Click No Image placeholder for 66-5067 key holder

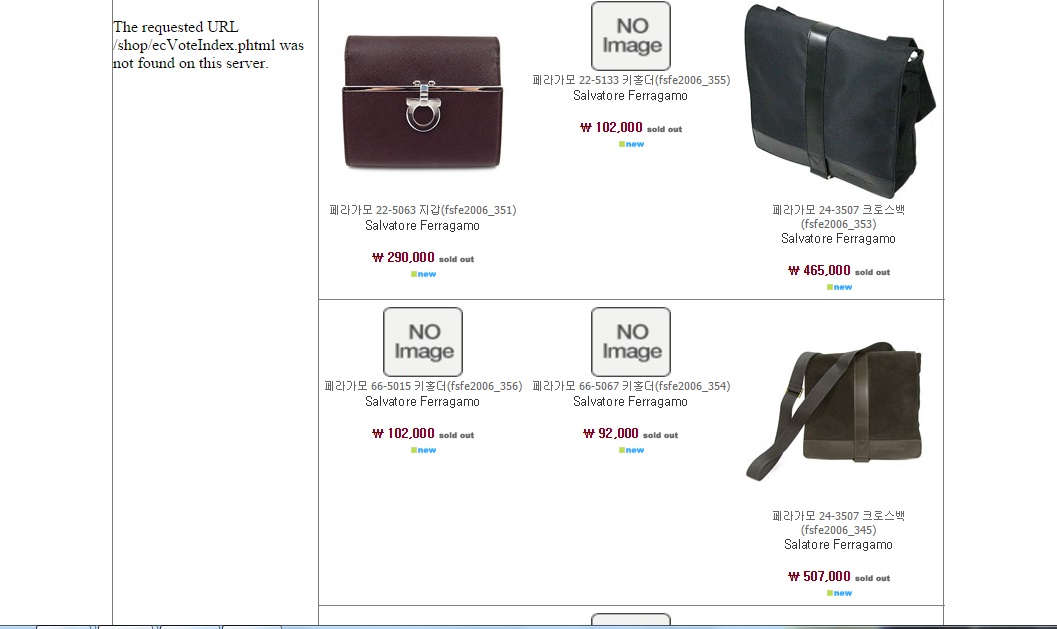coord(631,342)
